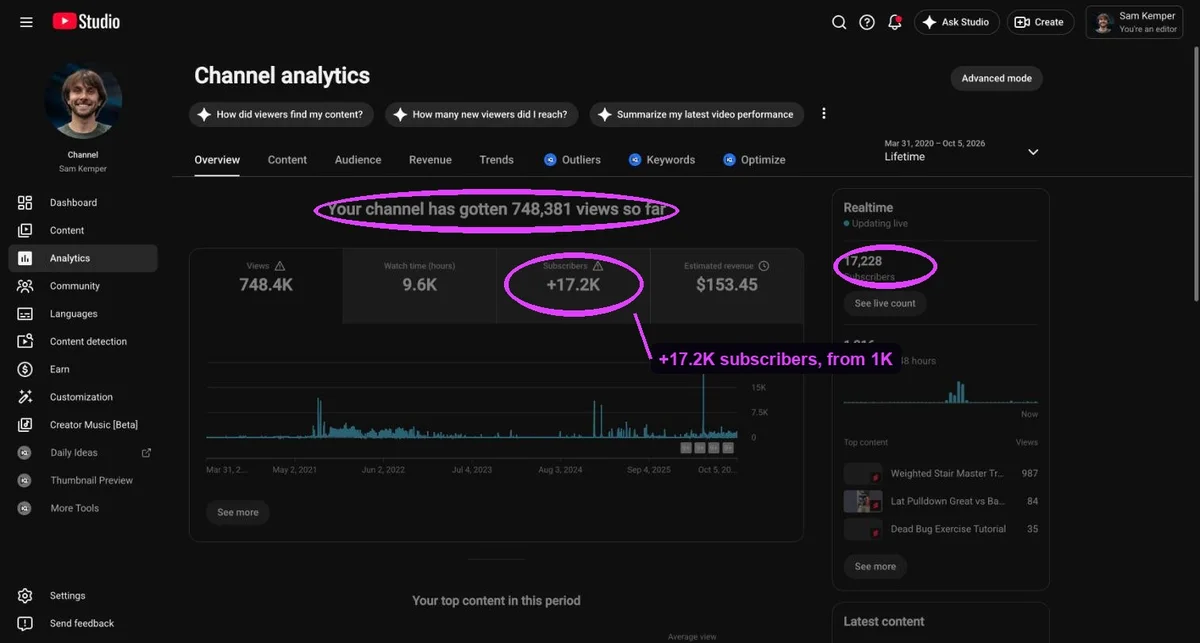Open Dead Bug Exercise Tutorial video

pos(948,529)
